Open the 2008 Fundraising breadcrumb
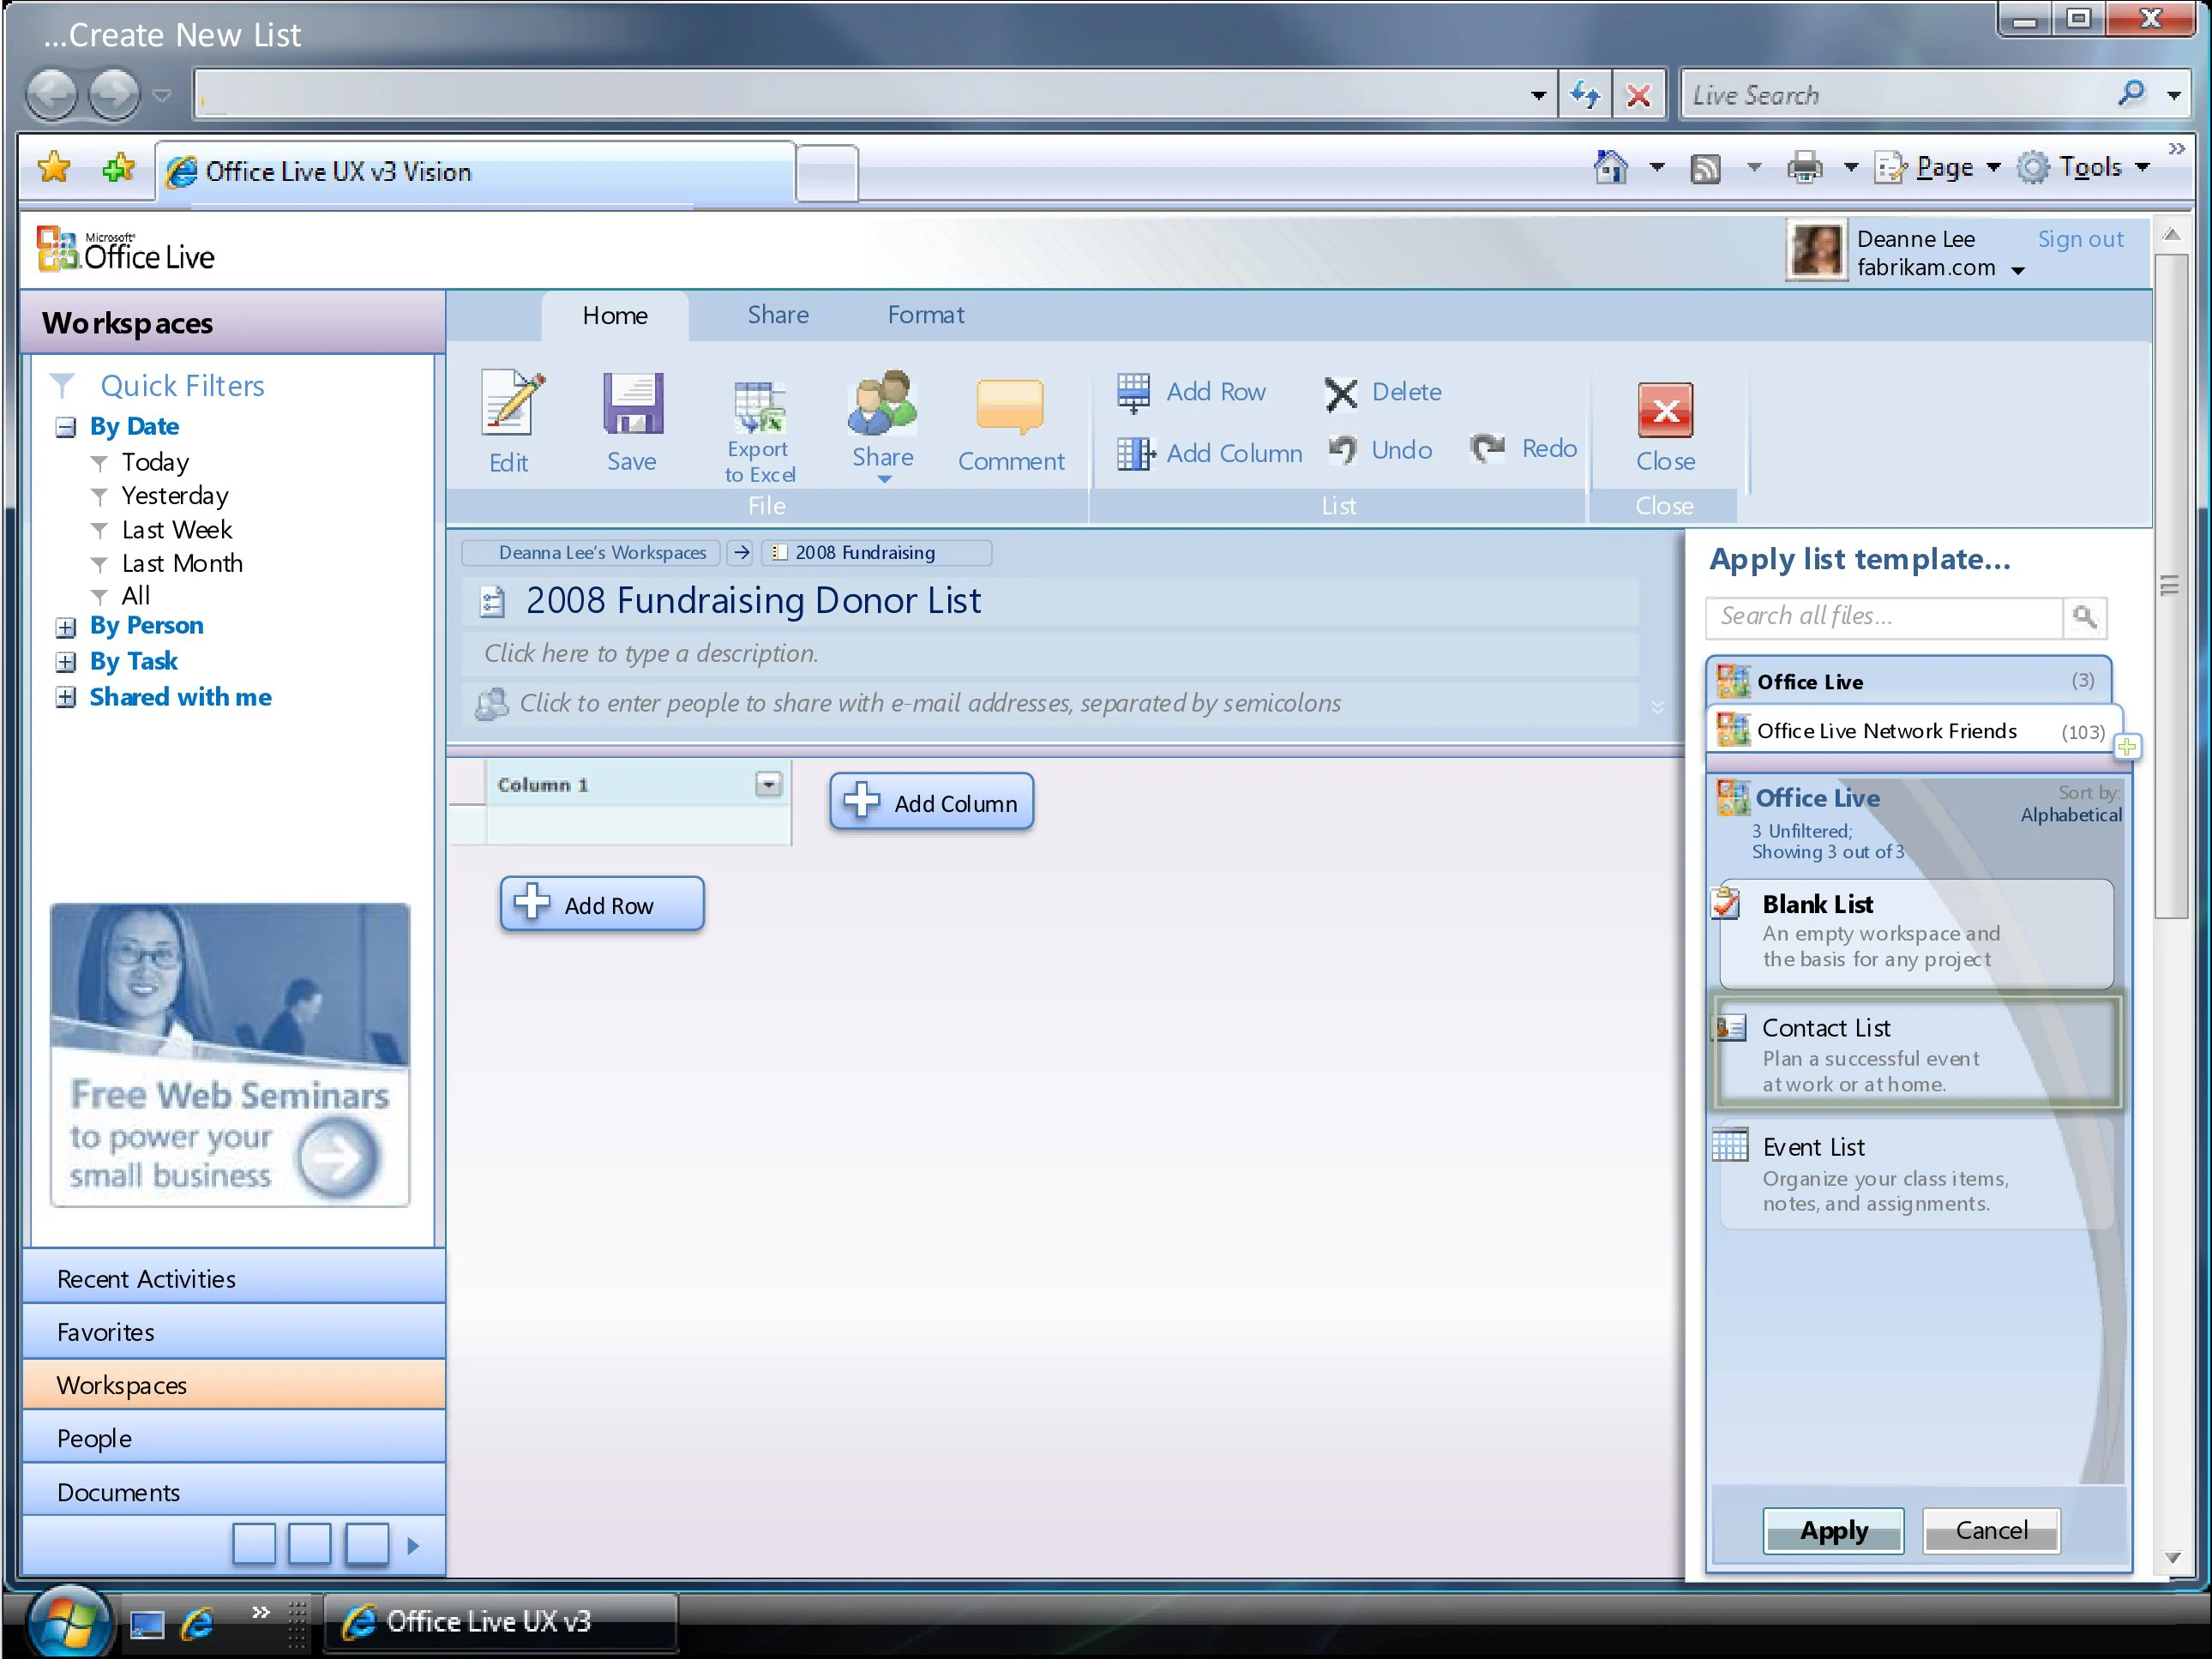 [x=876, y=553]
